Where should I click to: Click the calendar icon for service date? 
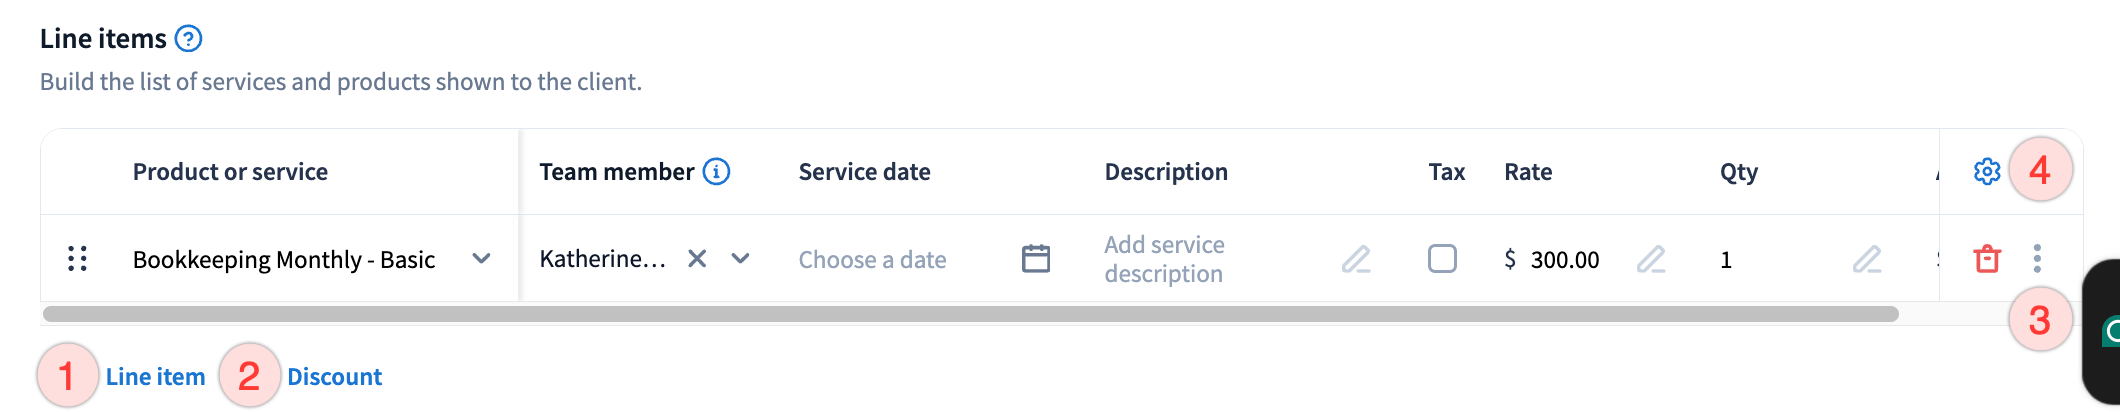click(1036, 259)
